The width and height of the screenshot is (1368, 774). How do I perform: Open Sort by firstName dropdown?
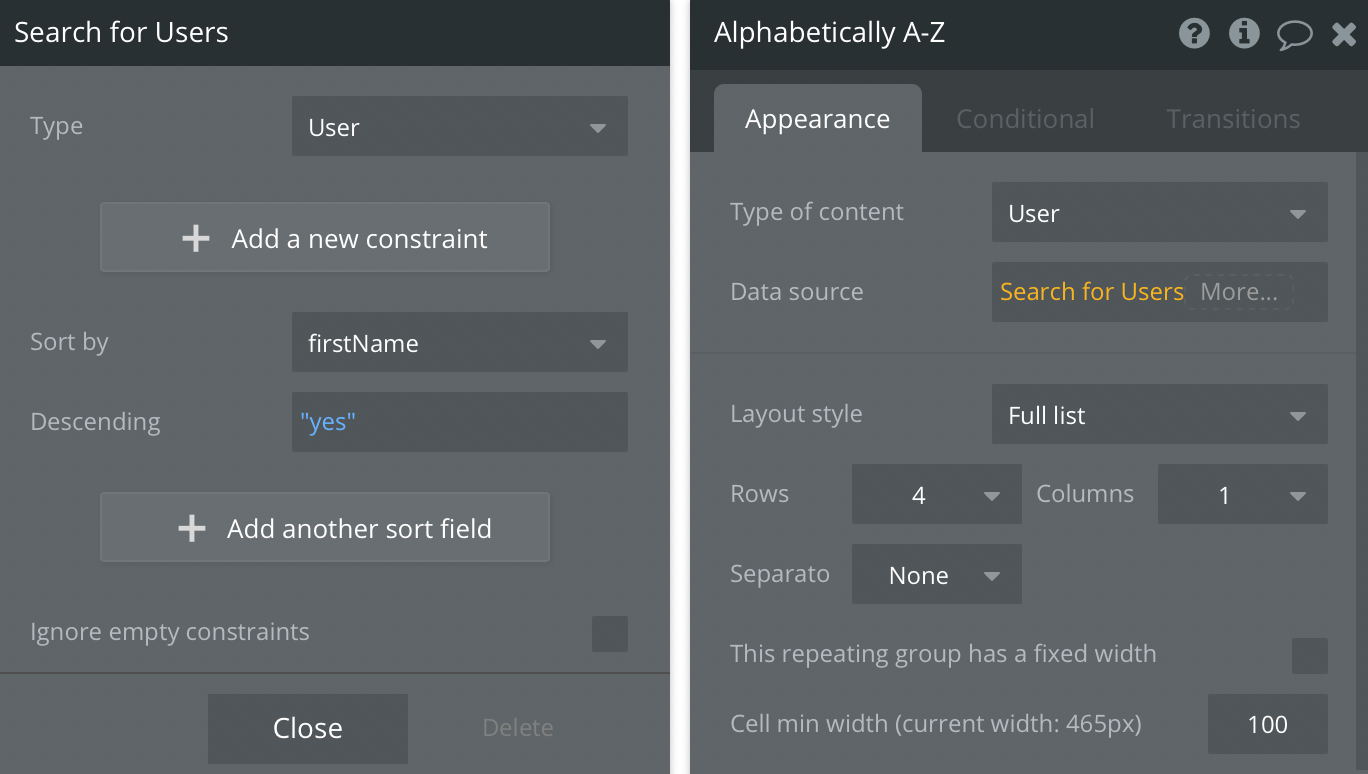pos(460,342)
